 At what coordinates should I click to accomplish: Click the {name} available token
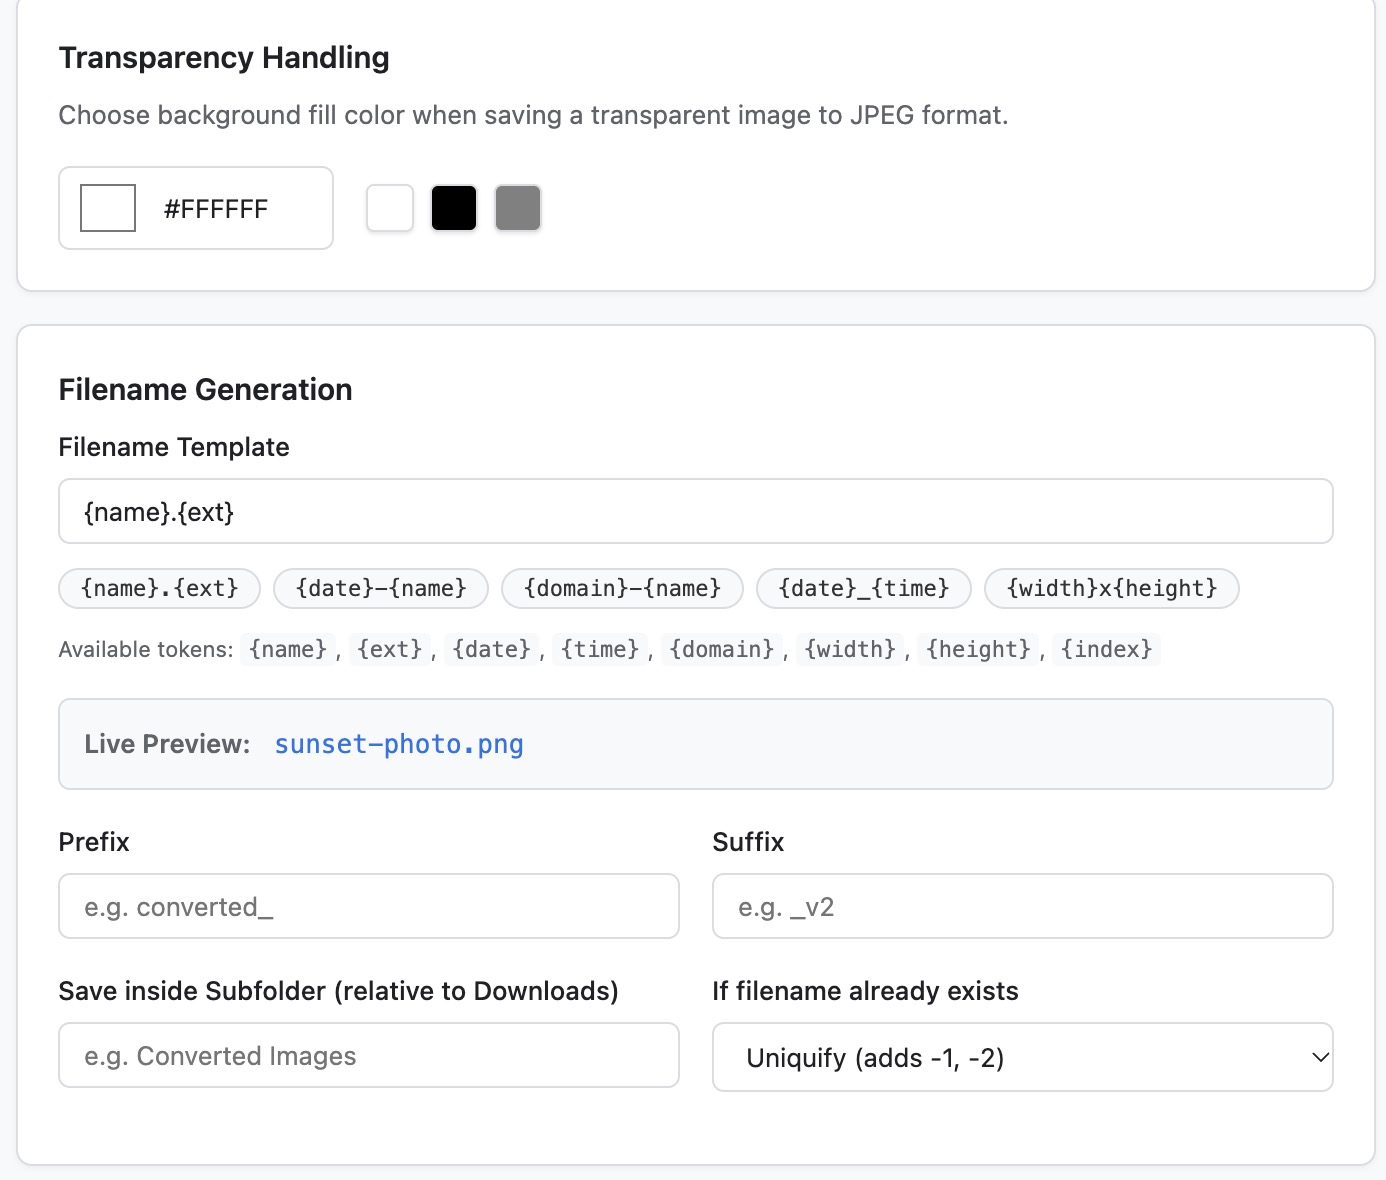coord(288,649)
